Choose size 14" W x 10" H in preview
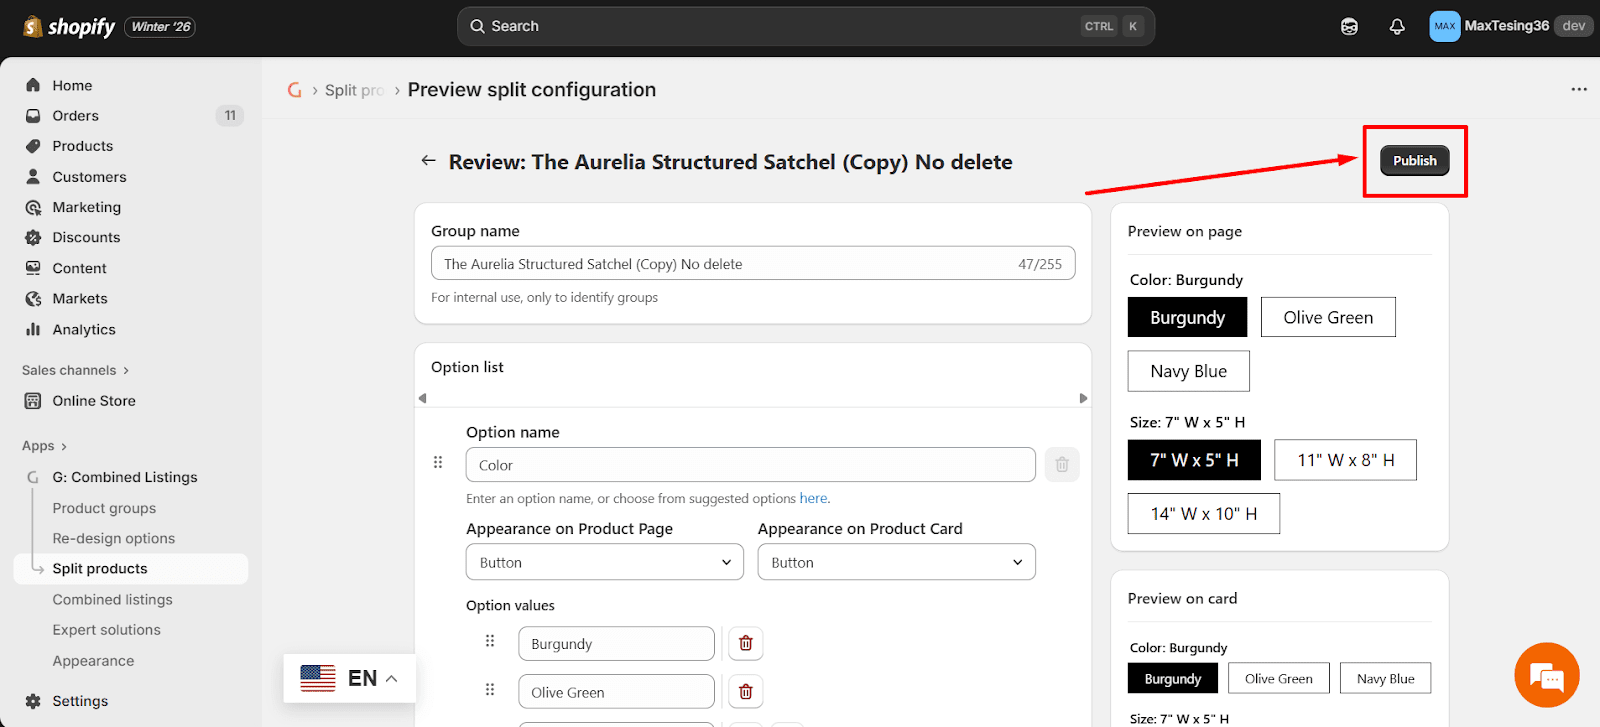Viewport: 1600px width, 727px height. click(1204, 514)
